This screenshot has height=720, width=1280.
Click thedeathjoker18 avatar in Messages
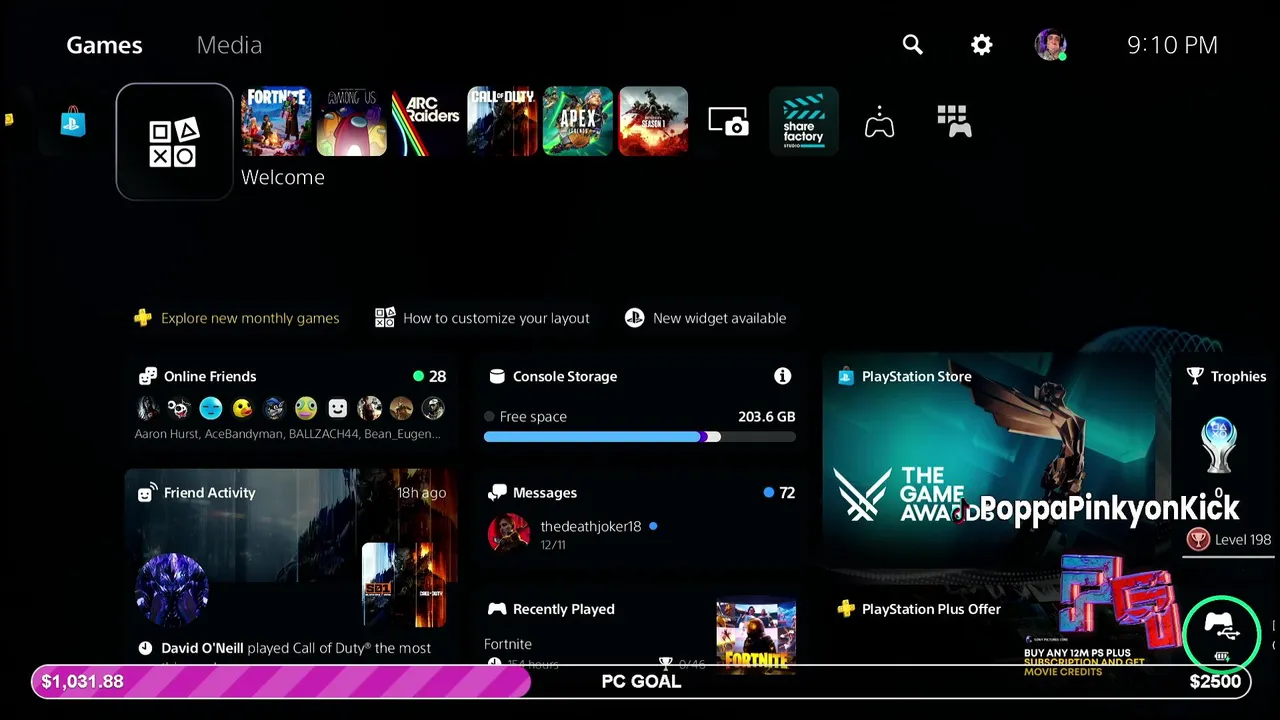508,534
